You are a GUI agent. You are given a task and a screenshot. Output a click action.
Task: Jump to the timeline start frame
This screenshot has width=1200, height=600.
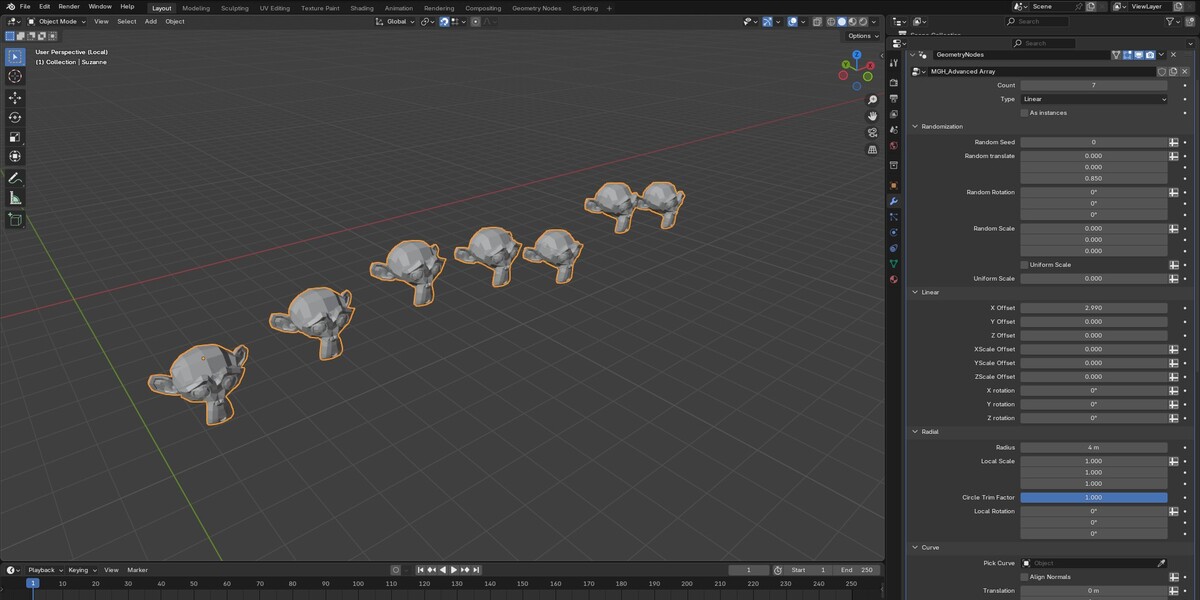(421, 570)
